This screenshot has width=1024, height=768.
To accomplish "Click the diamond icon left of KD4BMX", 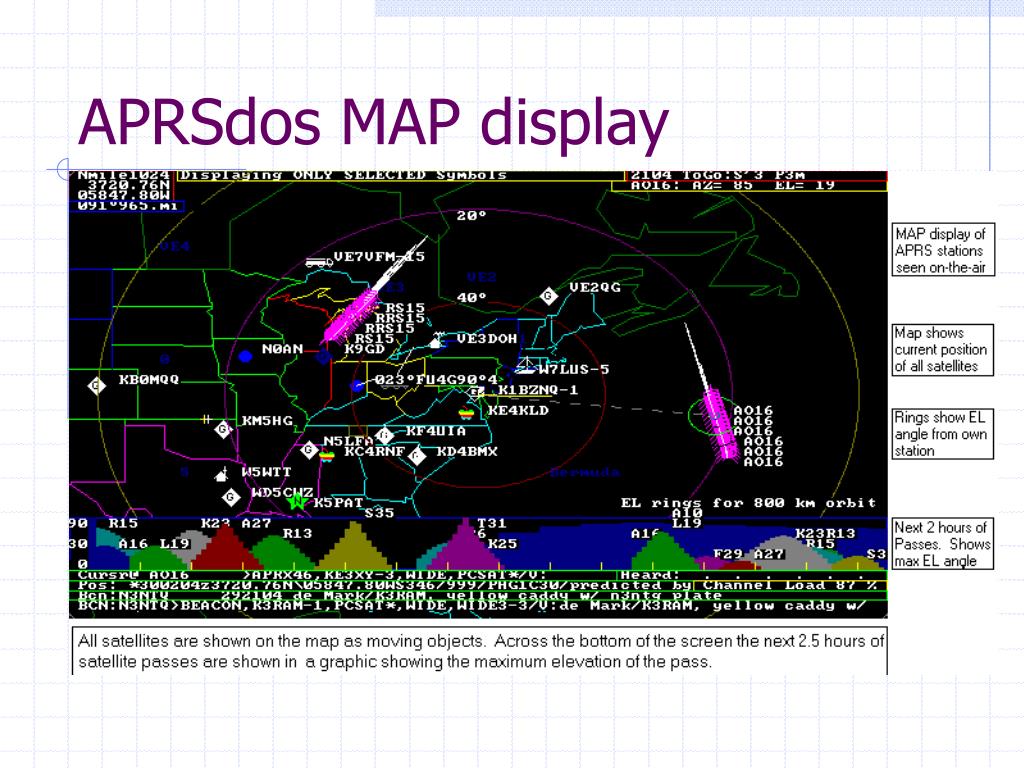I will click(417, 455).
